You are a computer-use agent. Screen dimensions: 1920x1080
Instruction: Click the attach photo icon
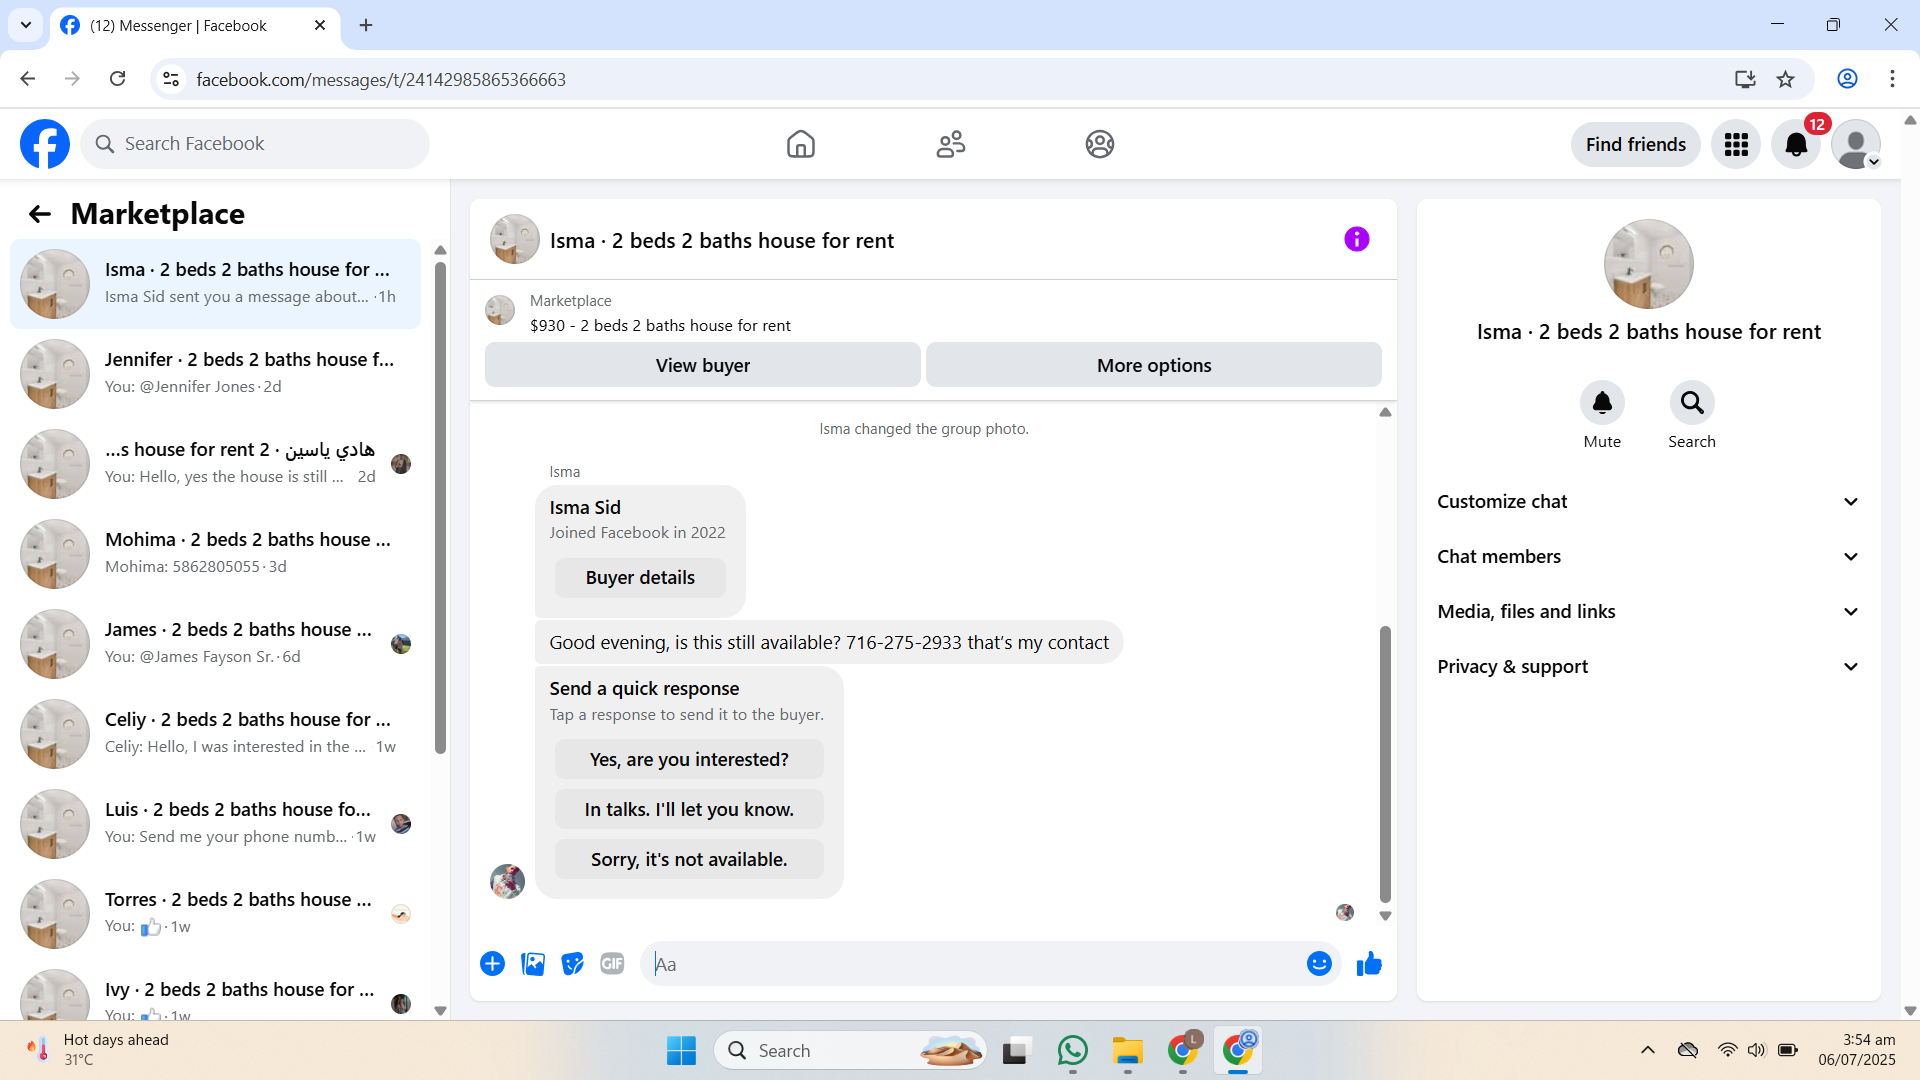click(533, 963)
